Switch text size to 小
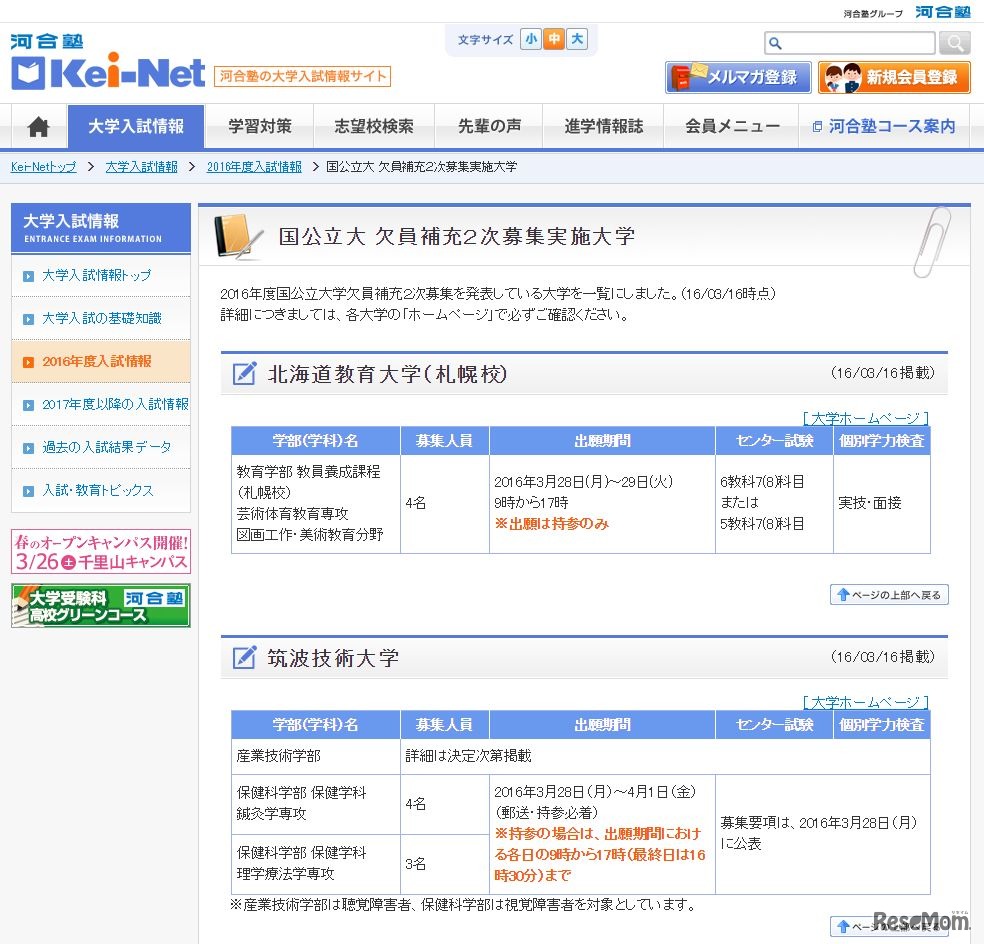The image size is (984, 944). [530, 39]
